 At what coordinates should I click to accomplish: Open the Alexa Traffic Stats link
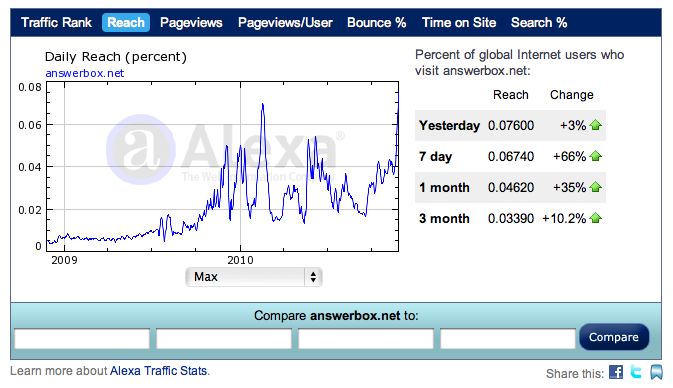point(158,371)
